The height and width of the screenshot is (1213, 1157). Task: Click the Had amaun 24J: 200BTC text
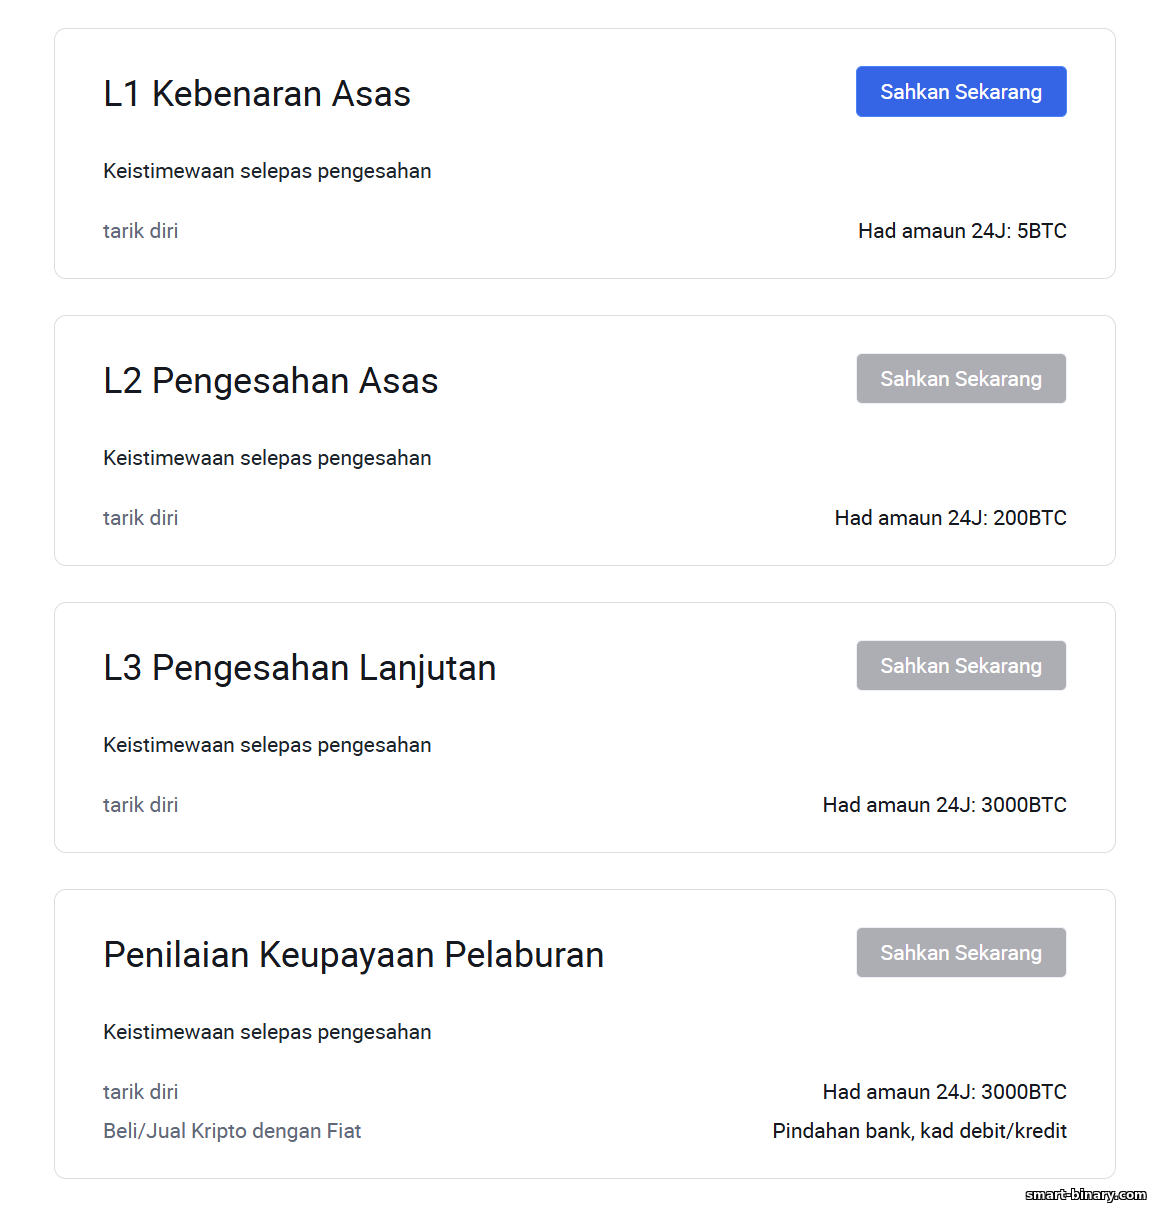[951, 518]
